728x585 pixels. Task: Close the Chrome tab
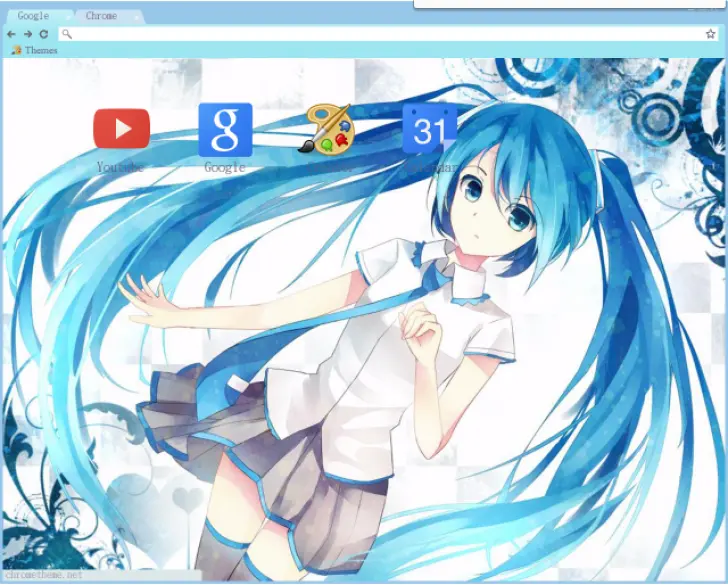tap(137, 16)
